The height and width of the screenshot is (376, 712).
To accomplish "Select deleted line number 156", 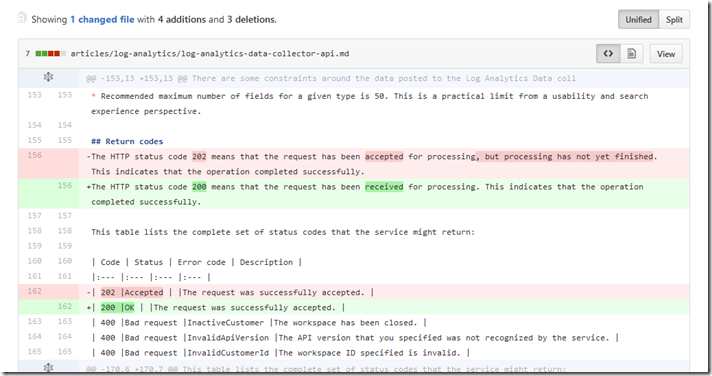I will pyautogui.click(x=35, y=155).
